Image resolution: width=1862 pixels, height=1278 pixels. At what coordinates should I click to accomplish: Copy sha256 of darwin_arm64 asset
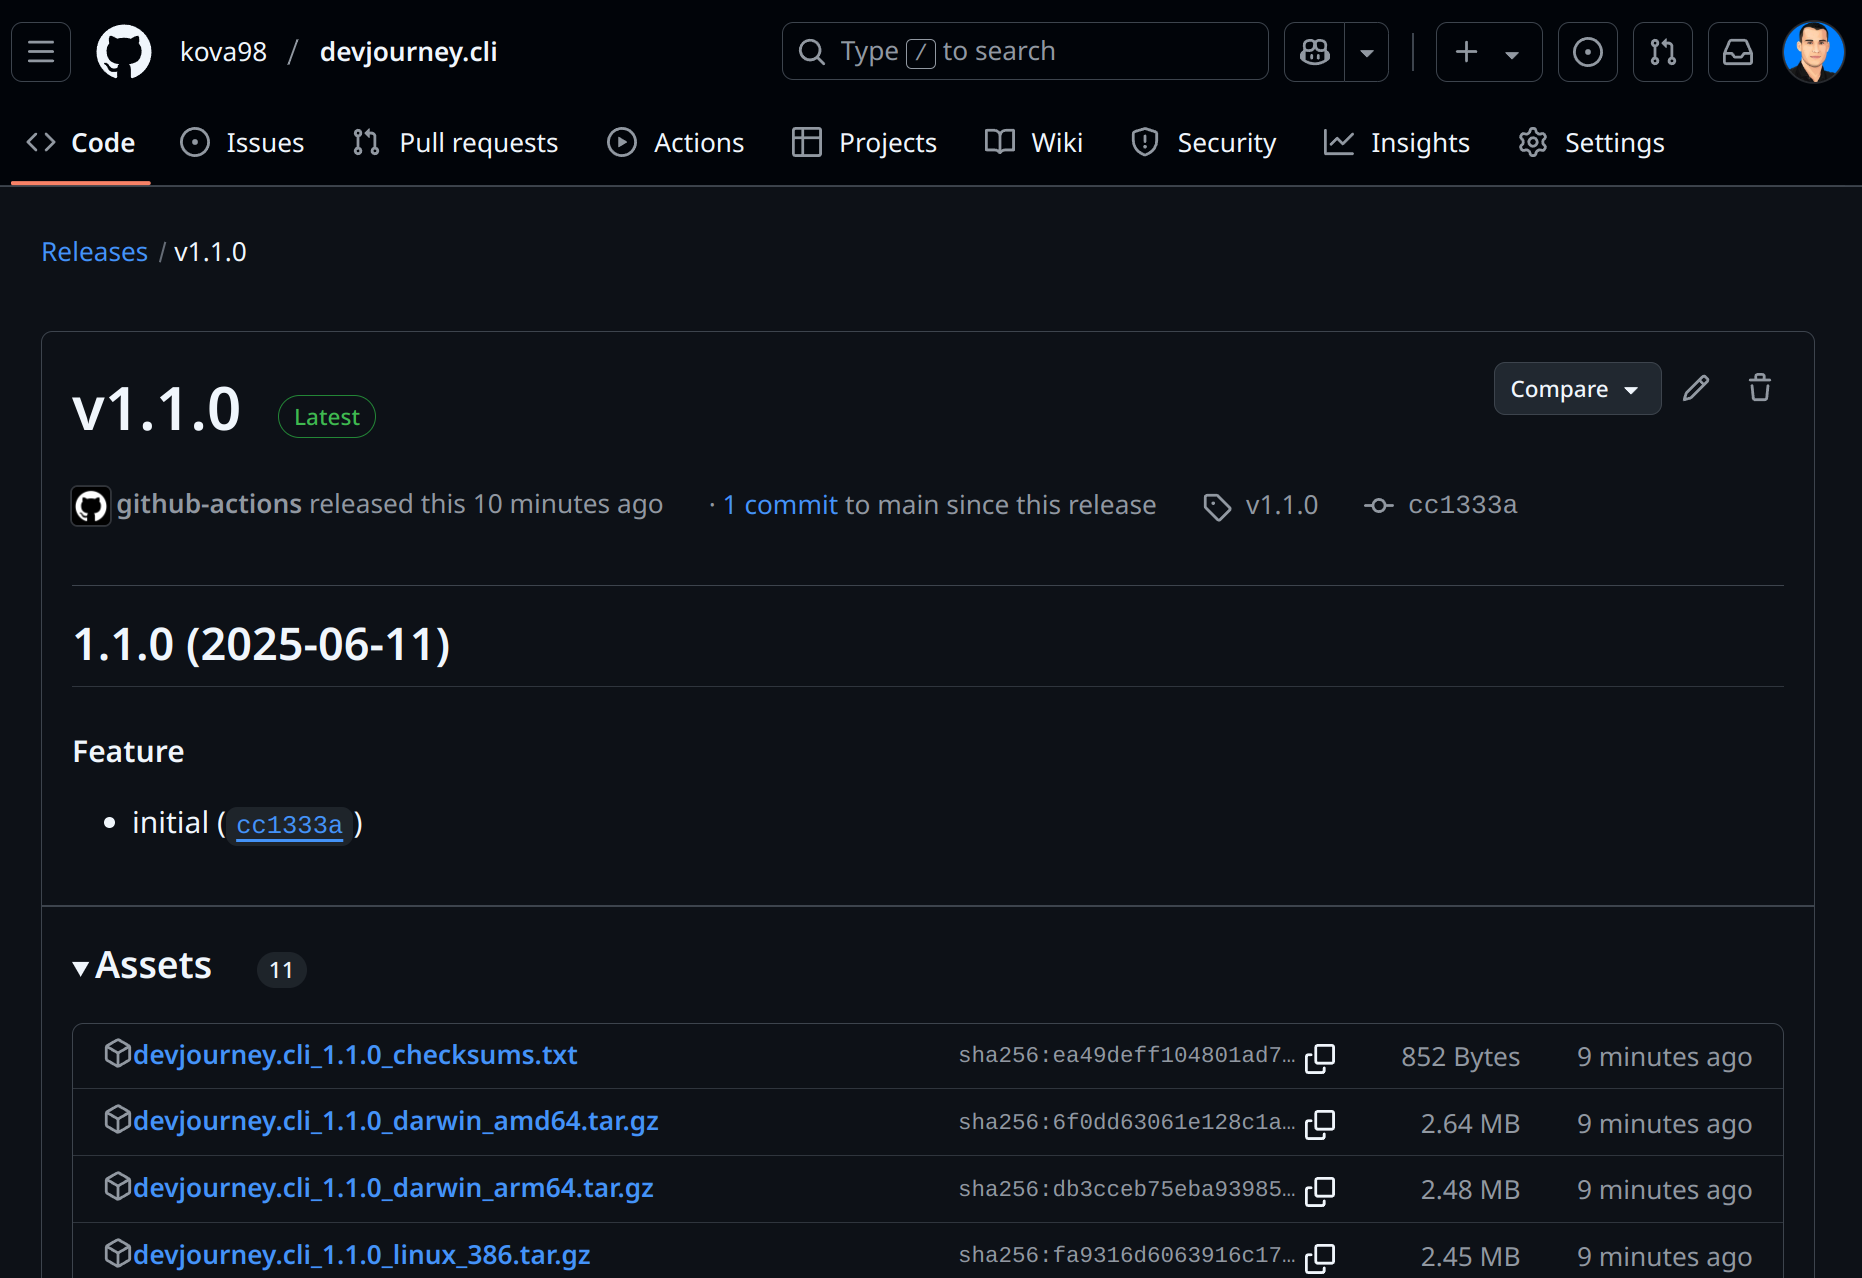(x=1320, y=1190)
